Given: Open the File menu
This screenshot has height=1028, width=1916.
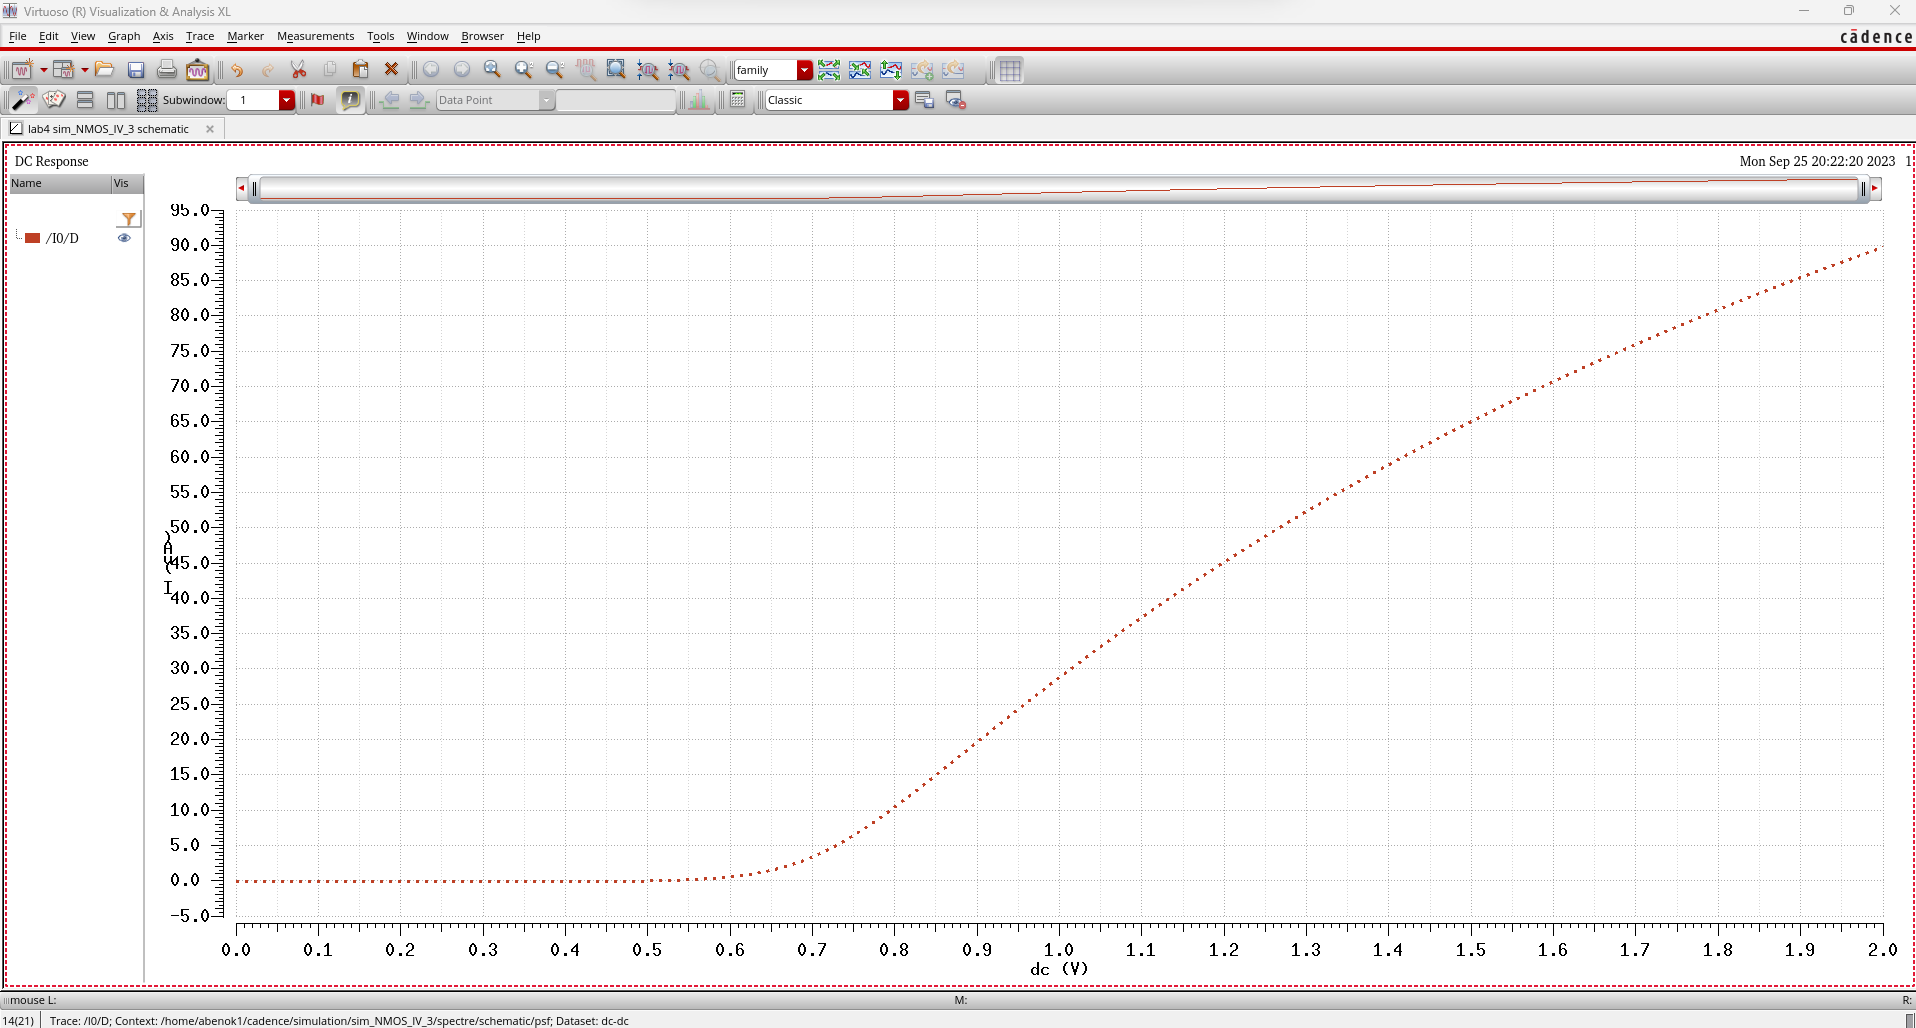Looking at the screenshot, I should click(x=18, y=36).
